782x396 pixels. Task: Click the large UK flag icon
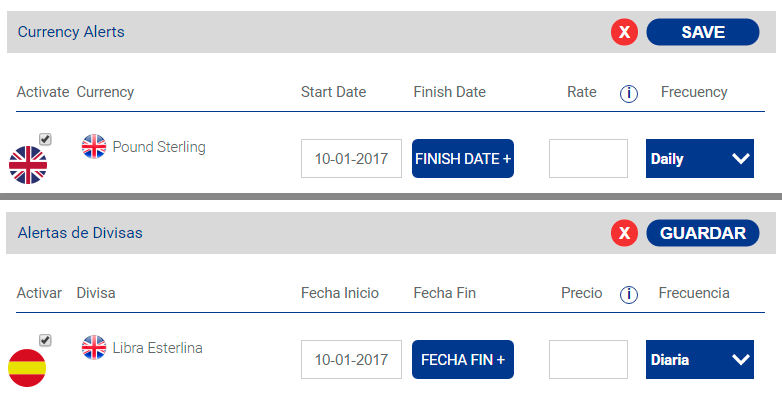(x=28, y=165)
